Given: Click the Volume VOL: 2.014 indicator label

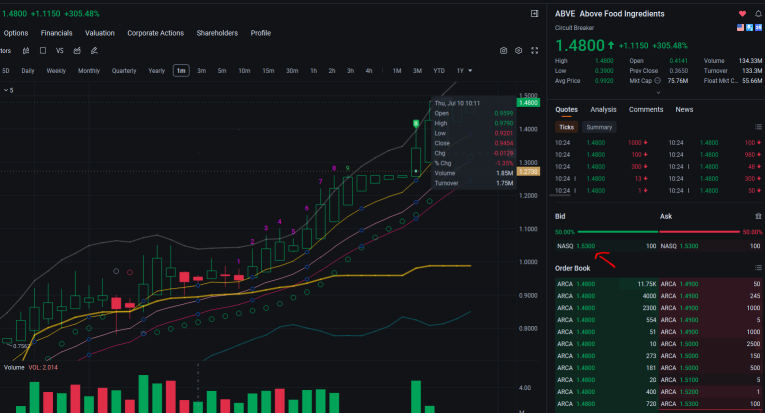Looking at the screenshot, I should click(x=31, y=367).
